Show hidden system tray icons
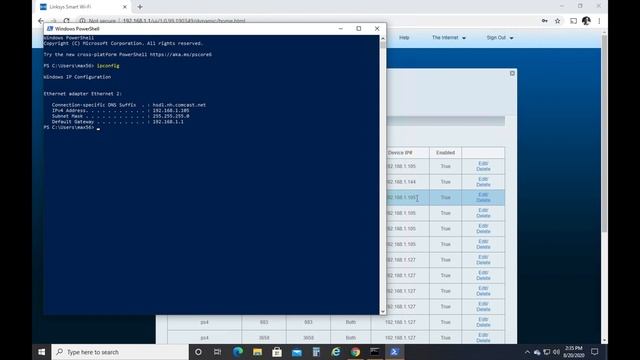Screen dimensions: 640x360 (x=527, y=352)
